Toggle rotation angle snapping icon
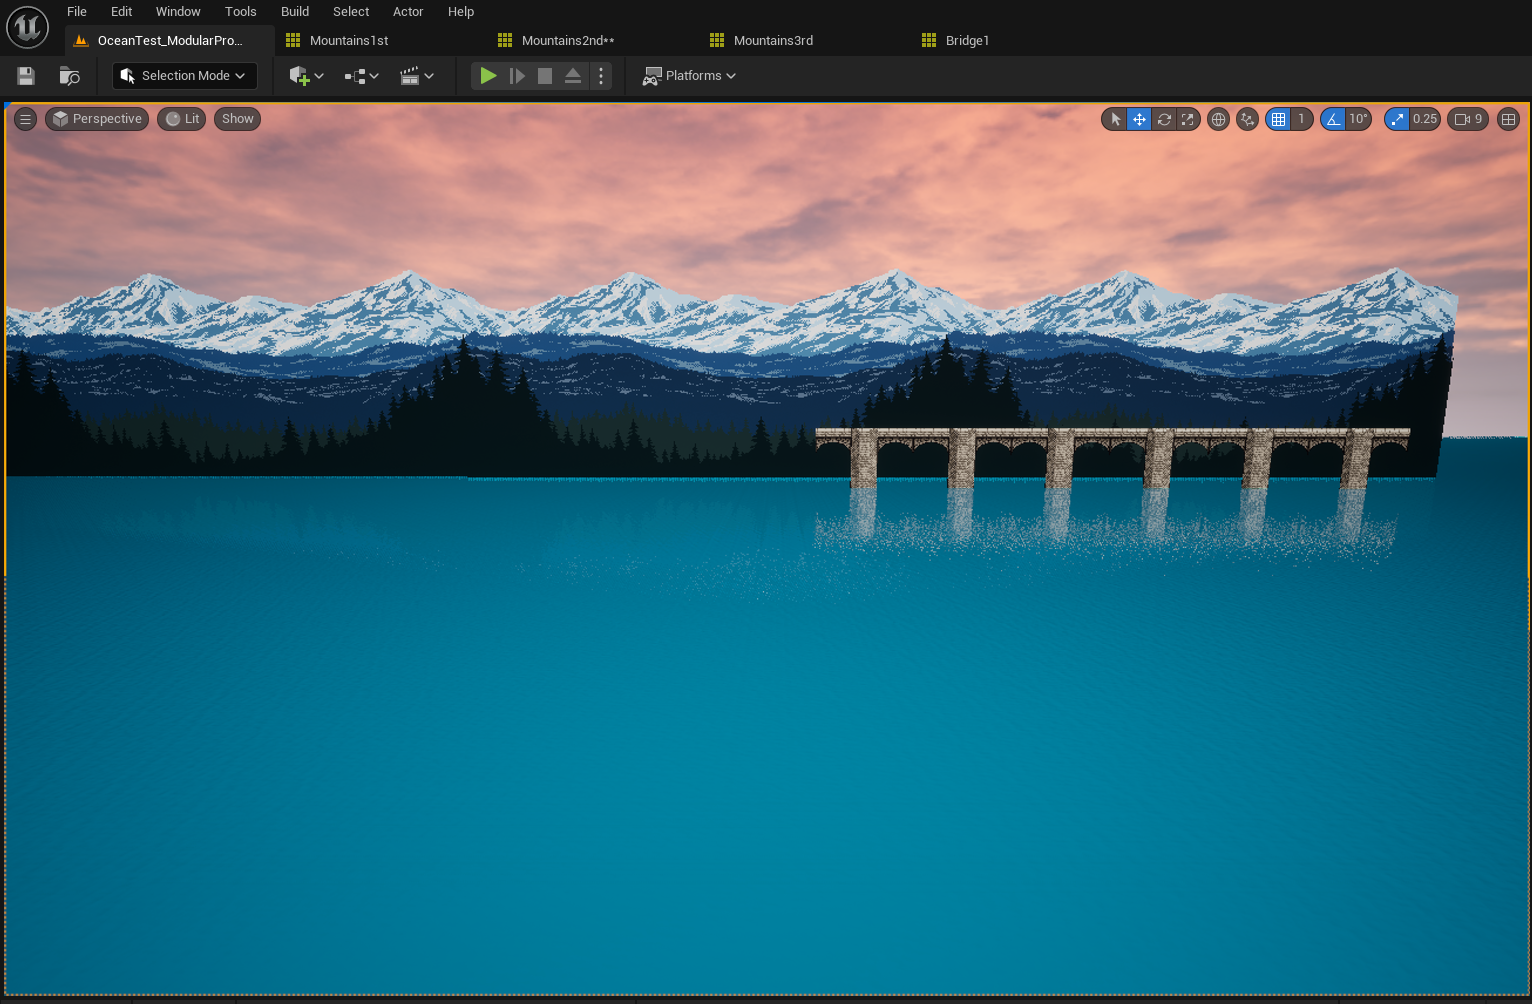The width and height of the screenshot is (1532, 1004). click(x=1333, y=119)
